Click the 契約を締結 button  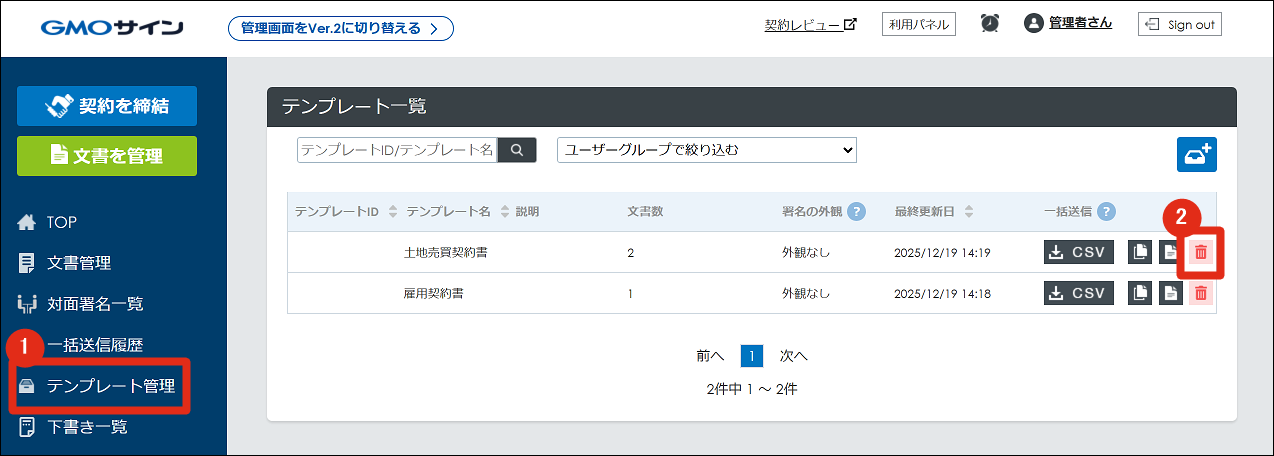point(107,106)
